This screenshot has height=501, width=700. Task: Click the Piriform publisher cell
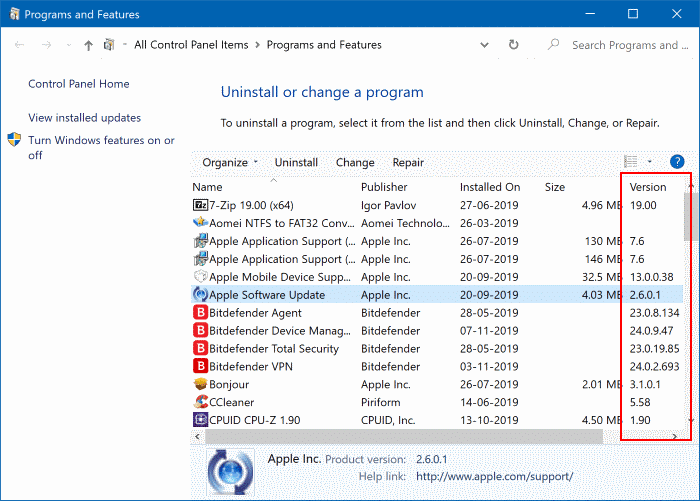(x=380, y=402)
